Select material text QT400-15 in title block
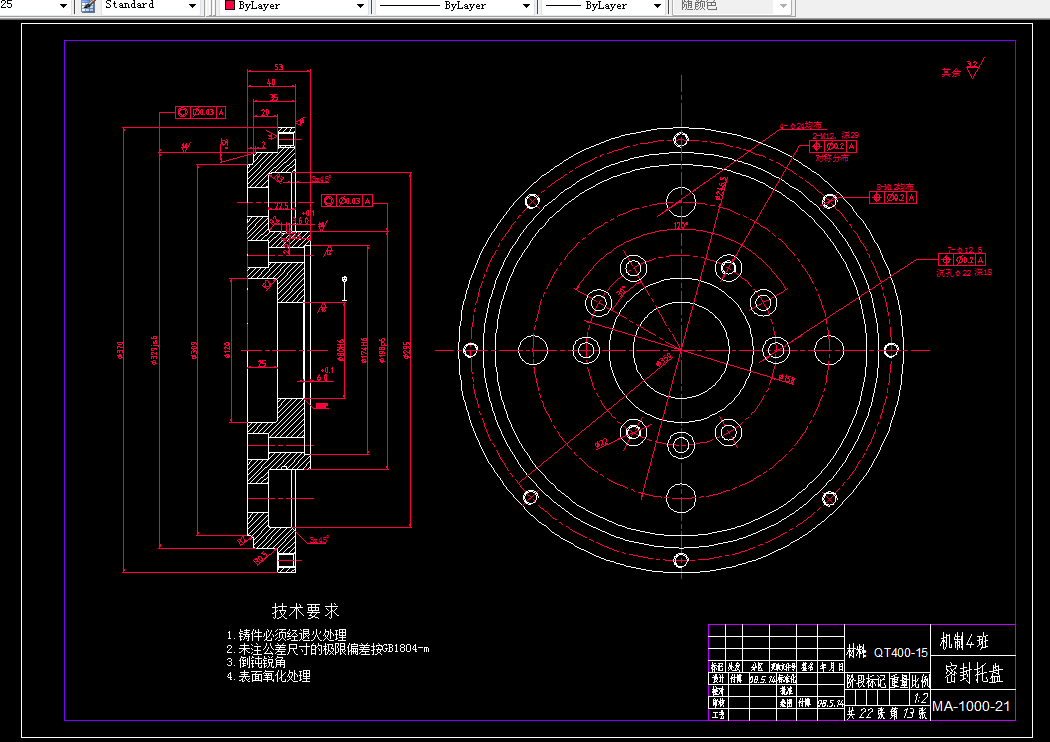Viewport: 1050px width, 742px height. [901, 652]
